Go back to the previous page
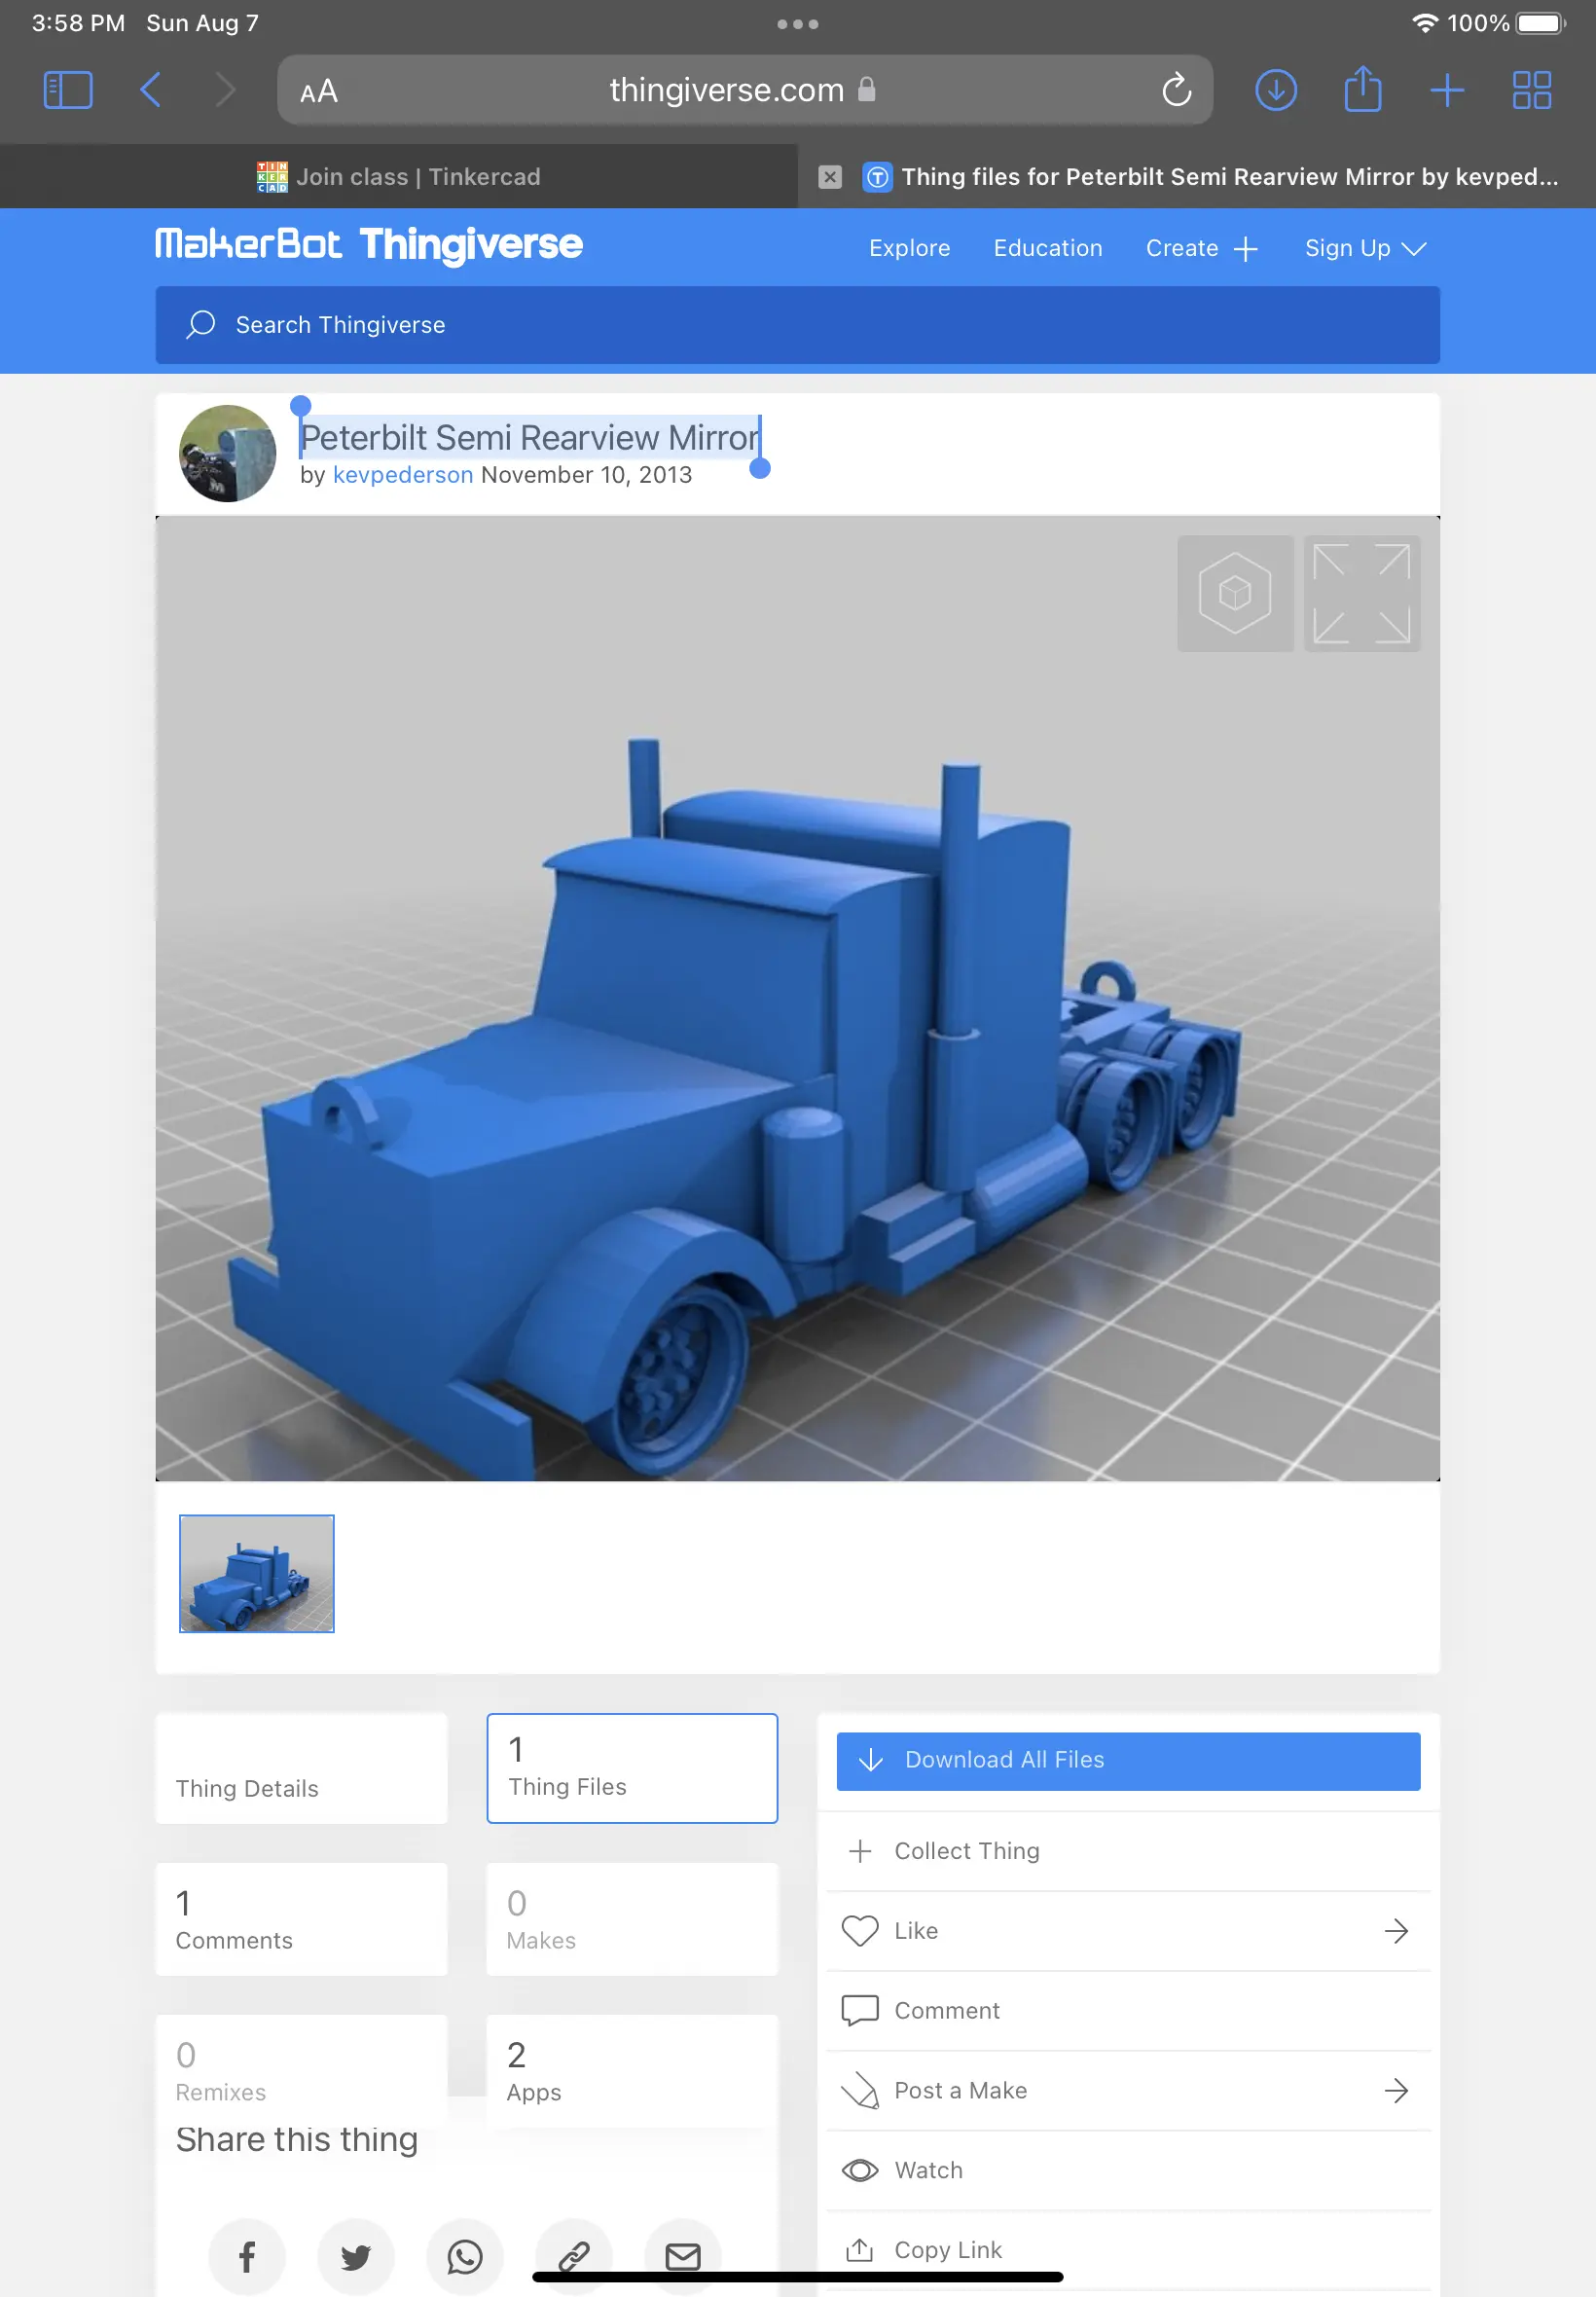The height and width of the screenshot is (2297, 1596). (x=150, y=90)
